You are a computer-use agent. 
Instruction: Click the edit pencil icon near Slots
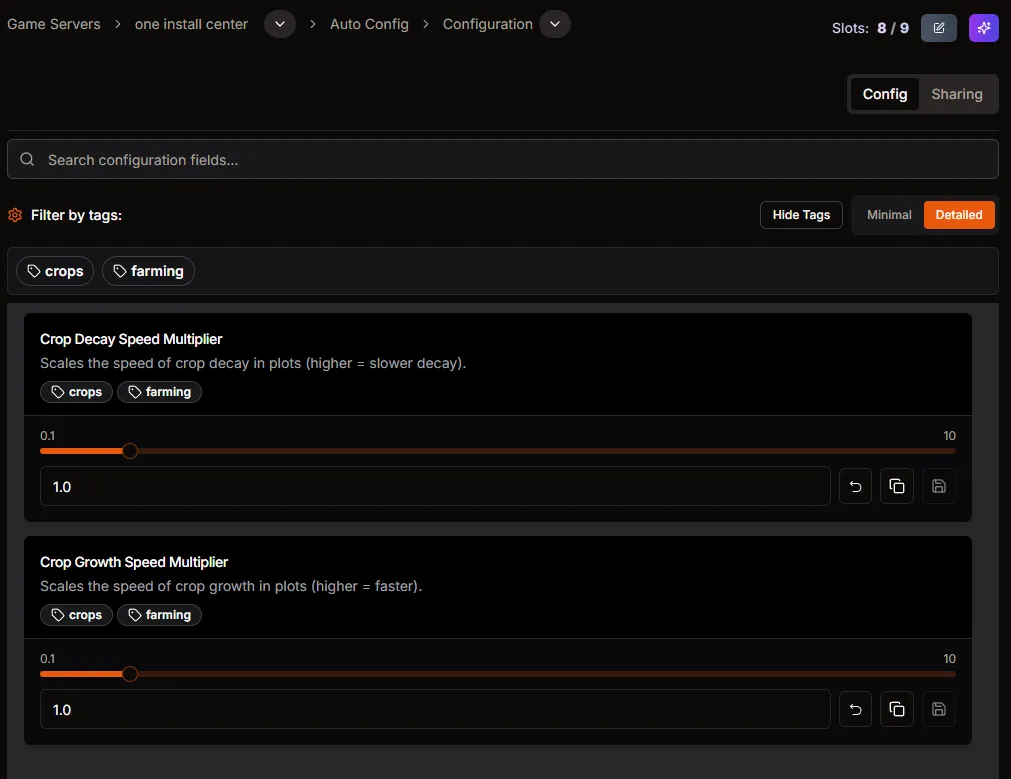click(x=938, y=28)
